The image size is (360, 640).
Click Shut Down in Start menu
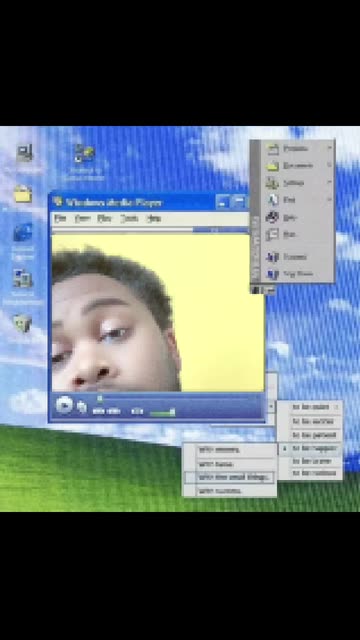pyautogui.click(x=292, y=274)
